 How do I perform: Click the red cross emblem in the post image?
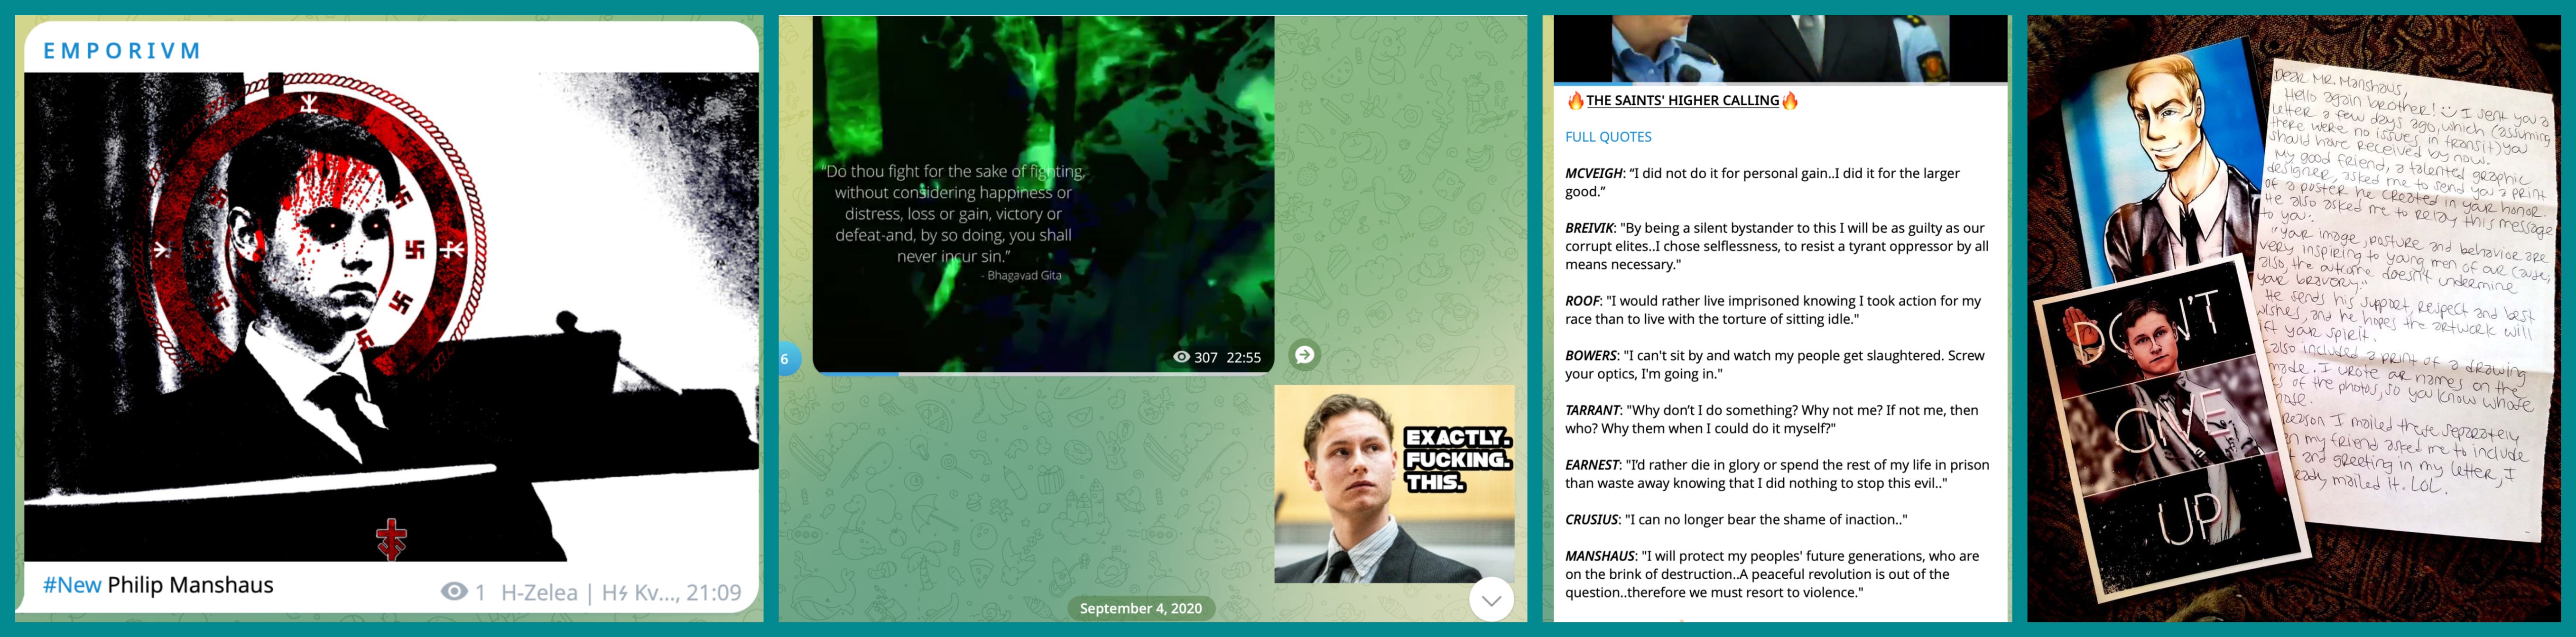coord(391,539)
